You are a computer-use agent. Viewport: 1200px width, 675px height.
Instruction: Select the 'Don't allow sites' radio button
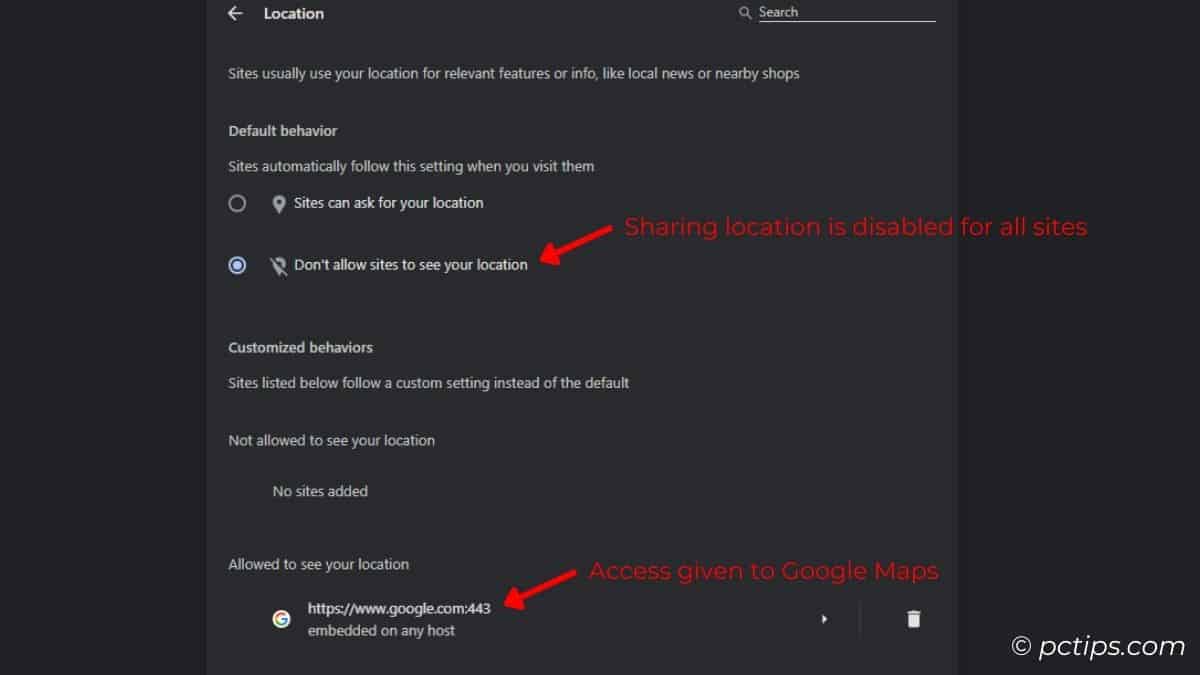tap(237, 265)
